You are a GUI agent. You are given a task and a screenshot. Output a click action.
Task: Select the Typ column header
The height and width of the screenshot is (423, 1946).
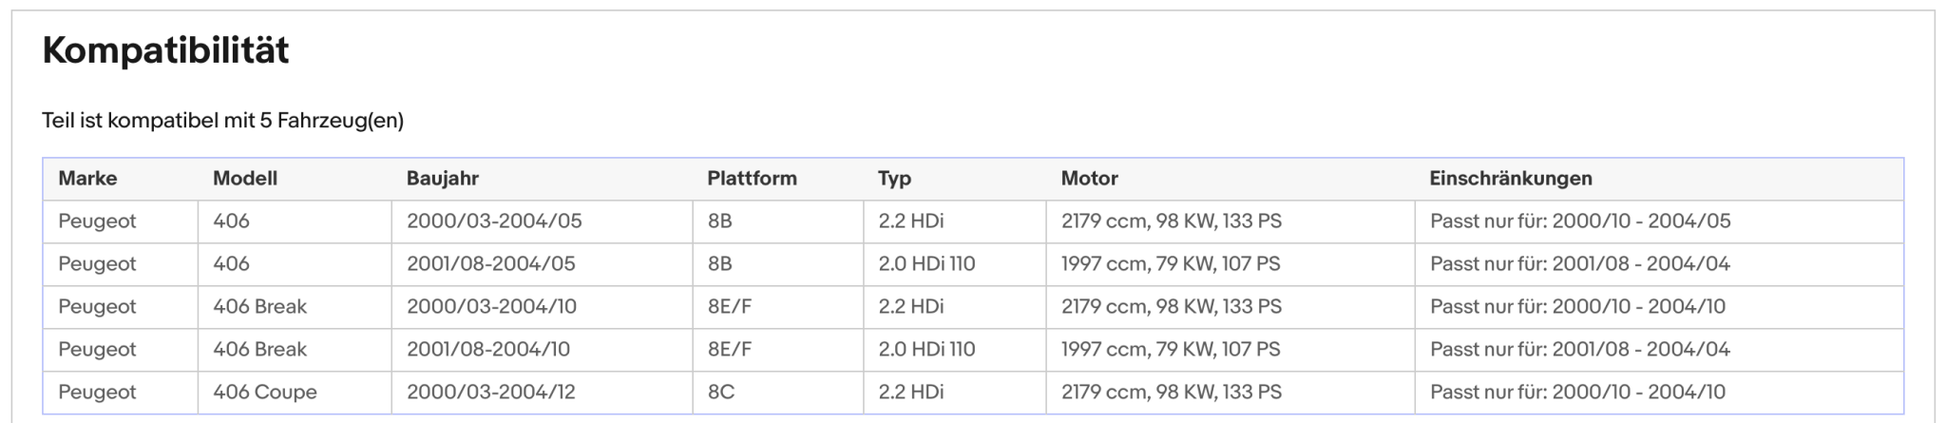895,178
